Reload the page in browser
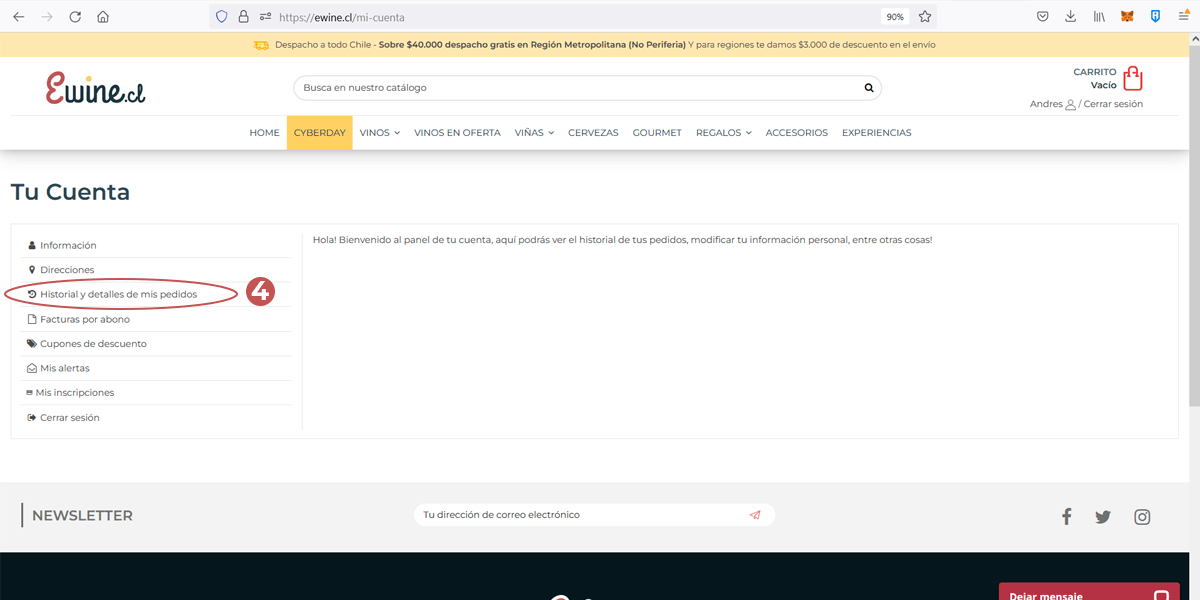The image size is (1200, 600). [75, 17]
